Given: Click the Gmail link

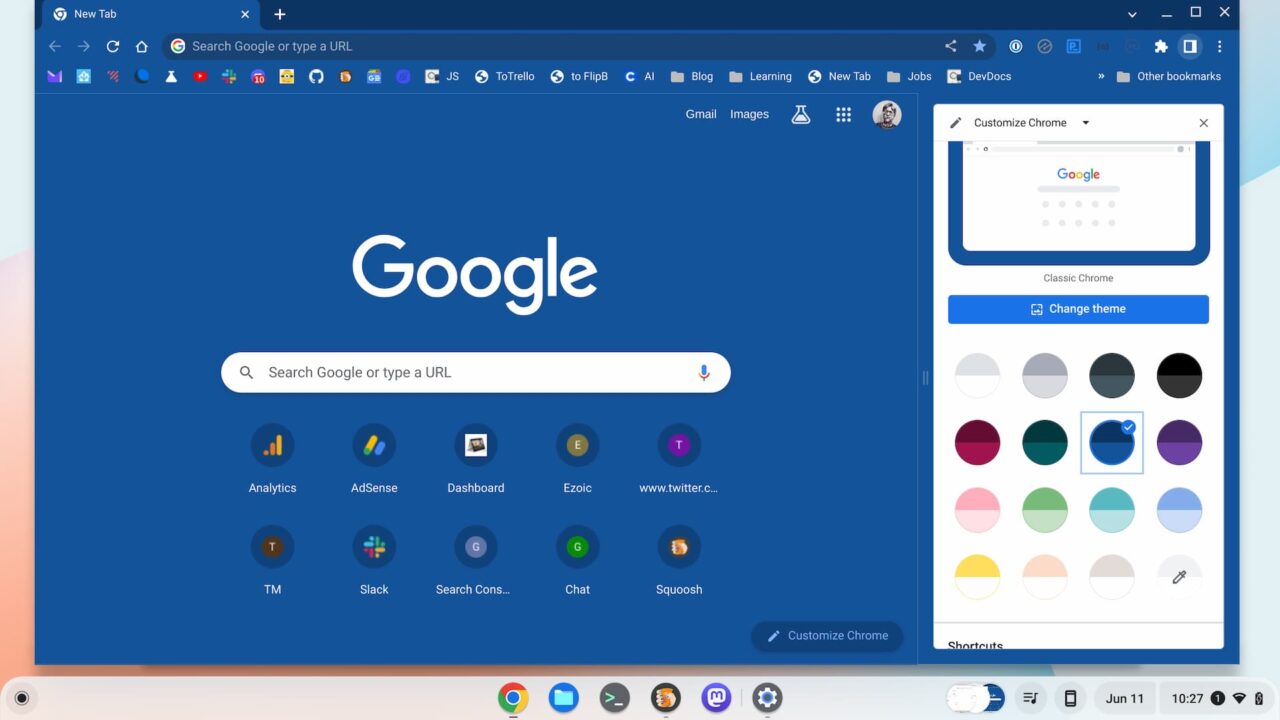Looking at the screenshot, I should pyautogui.click(x=701, y=114).
